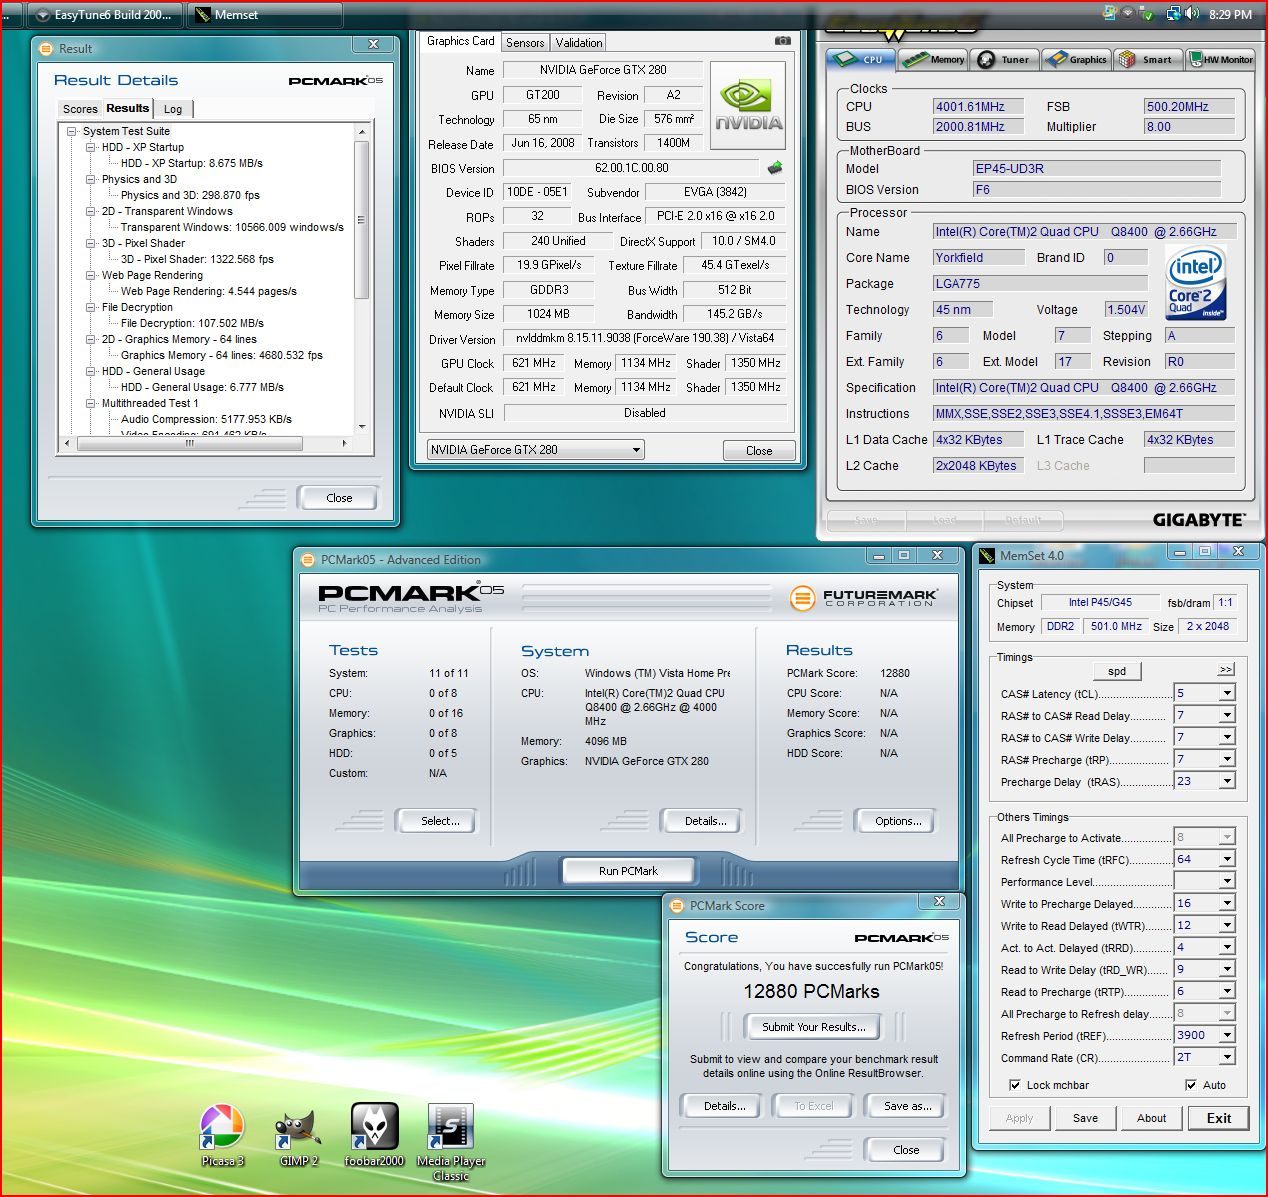
Task: Click the >> expand button in MemSet
Action: click(1226, 669)
